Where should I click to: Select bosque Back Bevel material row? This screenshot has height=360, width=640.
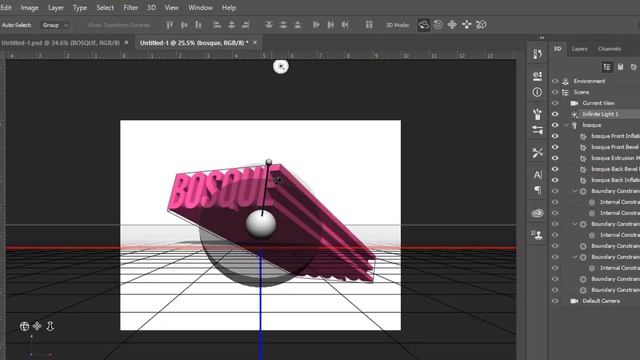click(614, 169)
